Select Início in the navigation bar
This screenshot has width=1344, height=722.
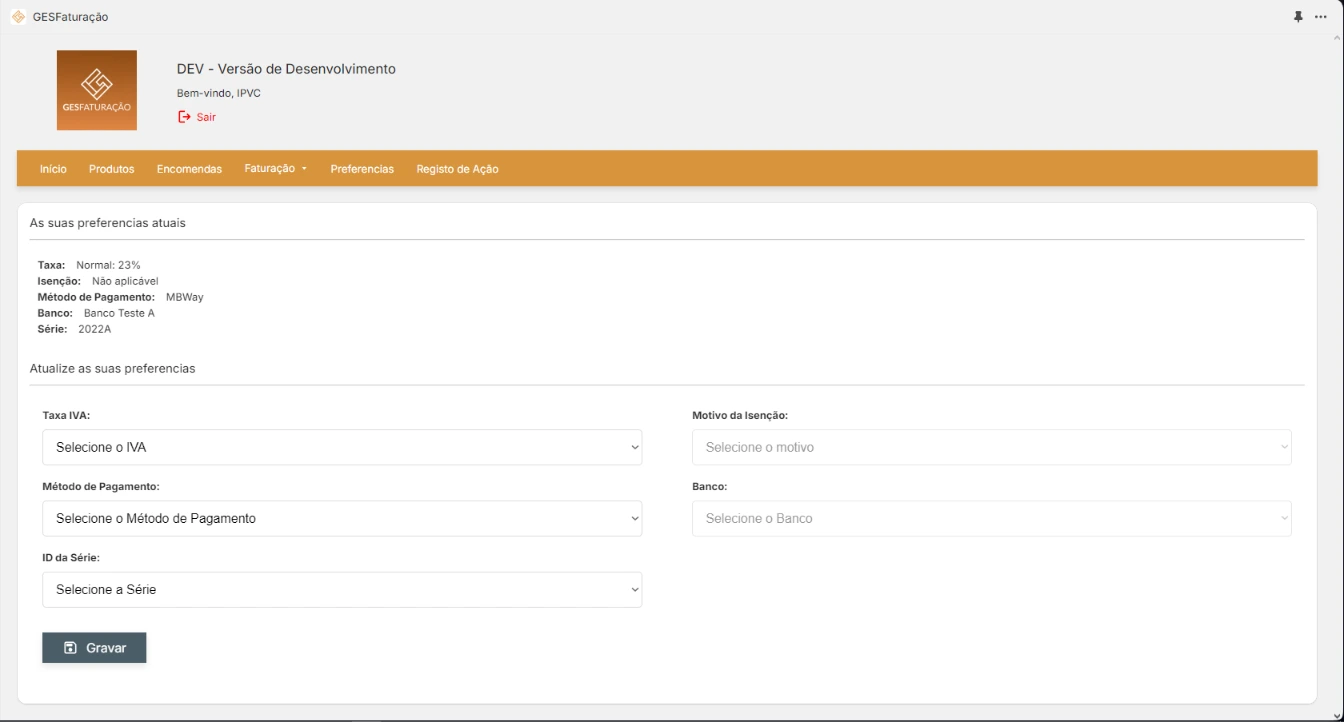click(52, 169)
